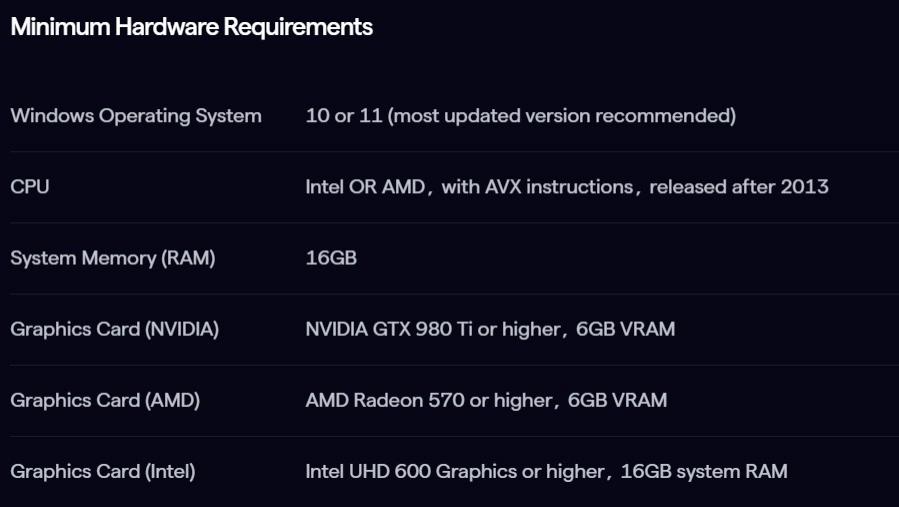Click the CPU row label
The width and height of the screenshot is (899, 507).
point(30,187)
